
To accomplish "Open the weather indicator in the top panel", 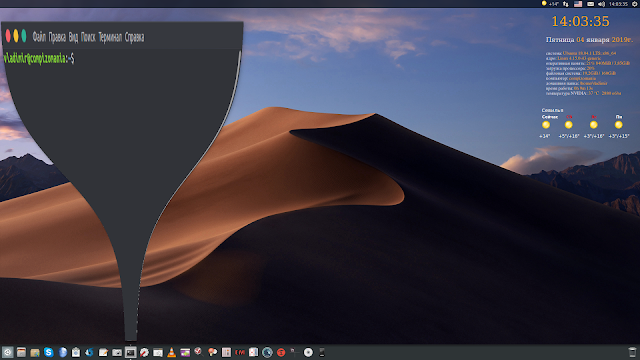I will coord(550,4).
